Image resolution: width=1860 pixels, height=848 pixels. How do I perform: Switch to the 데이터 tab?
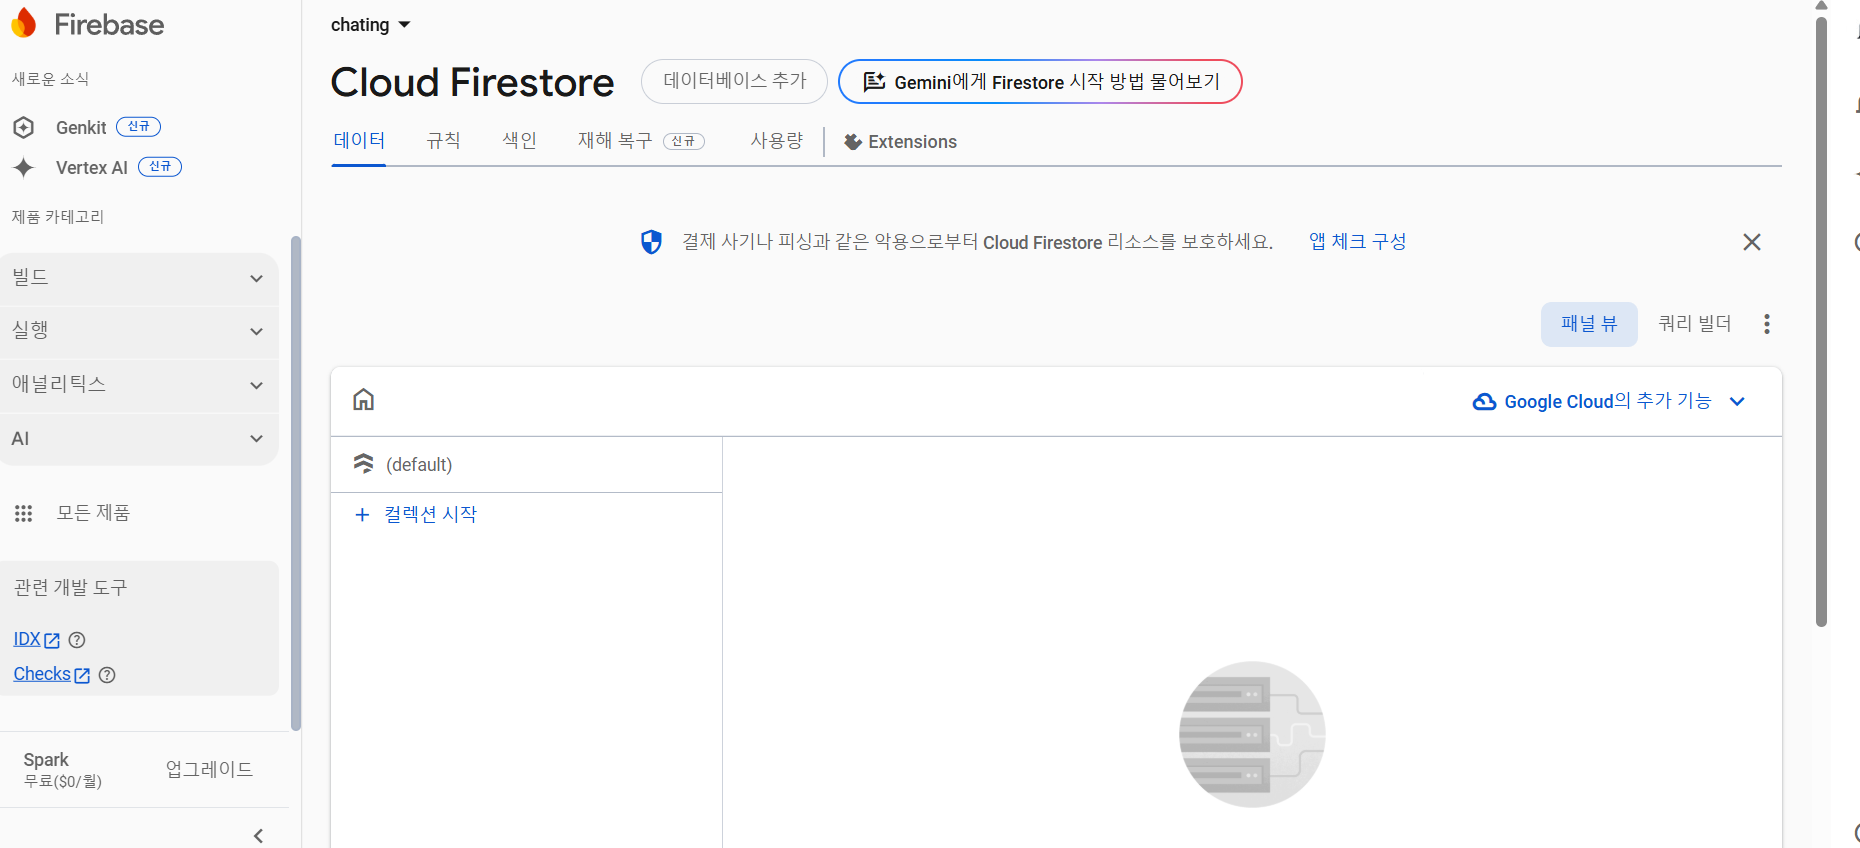pos(359,141)
